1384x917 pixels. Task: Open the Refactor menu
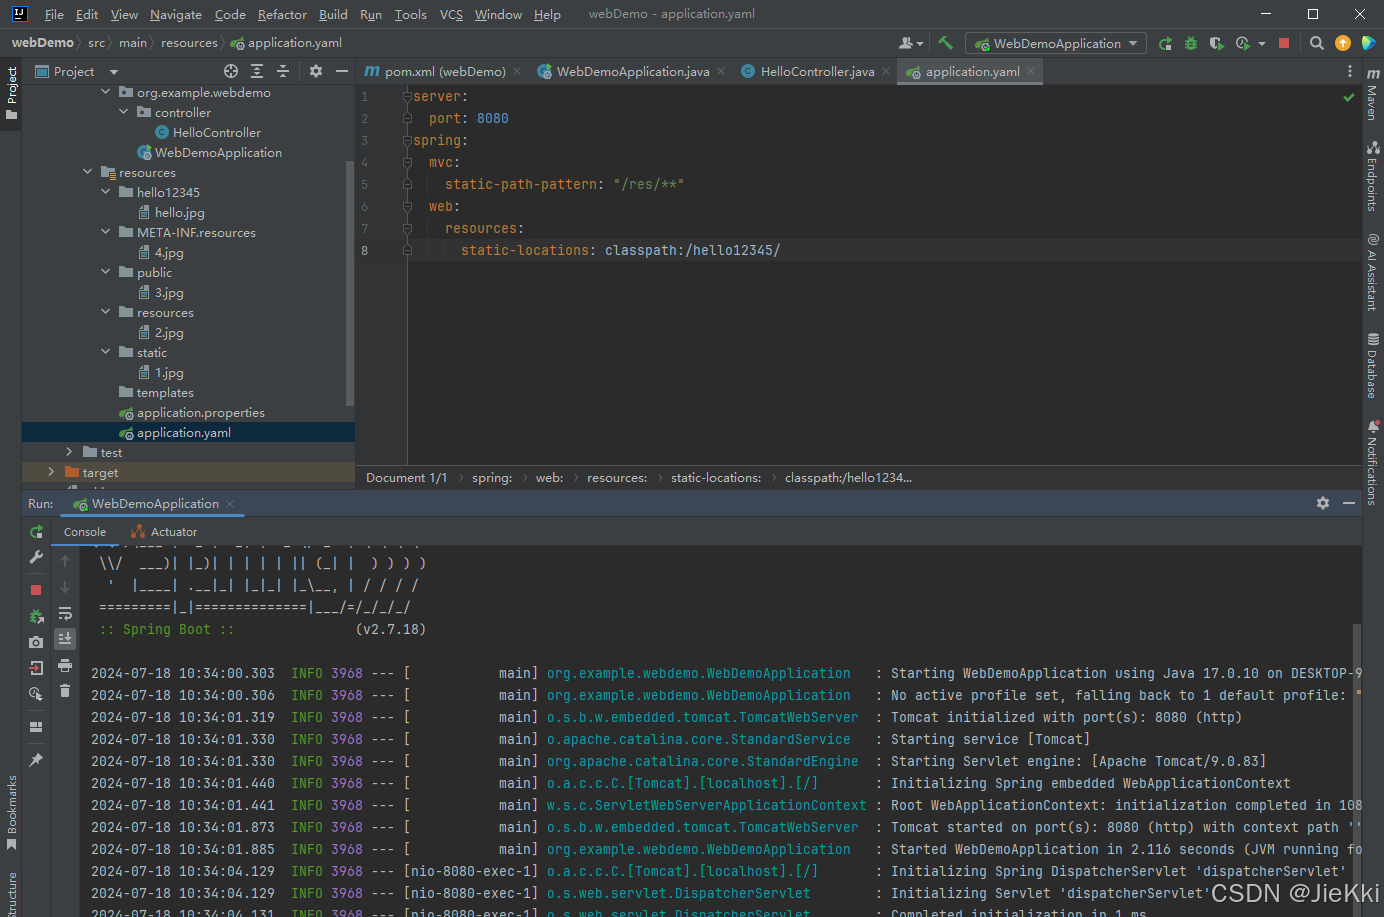[282, 14]
